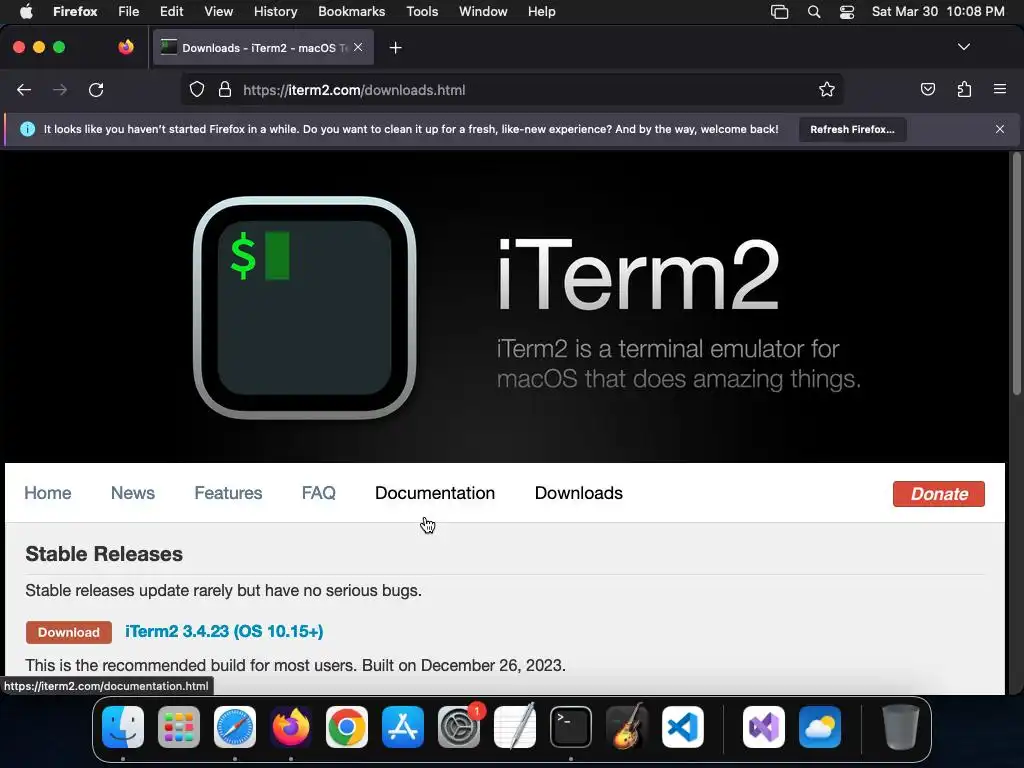Open the Save to Pocket icon
Image resolution: width=1024 pixels, height=768 pixels.
click(x=928, y=89)
